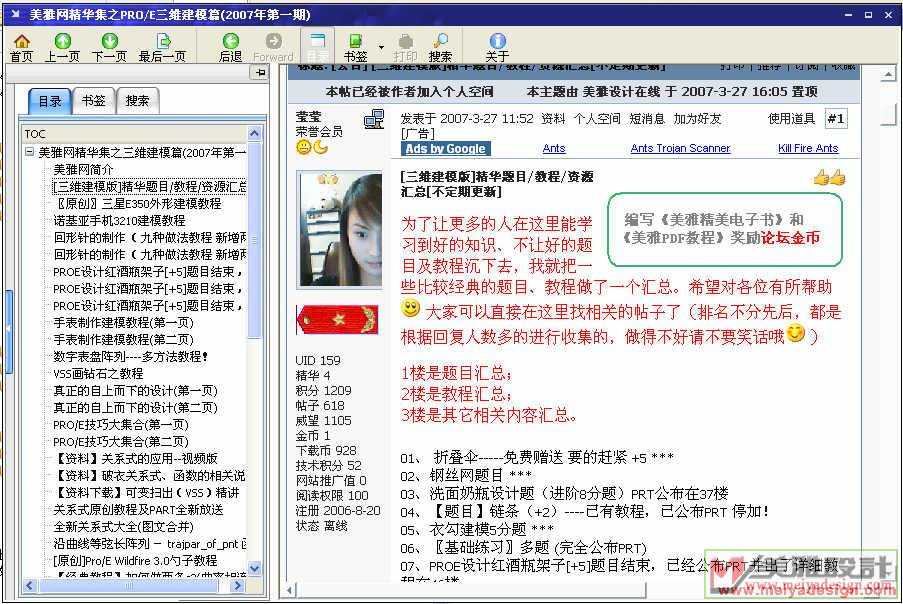Screen dimensions: 903x604
Task: Click content pane horizontal scroll left arrow
Action: point(290,590)
